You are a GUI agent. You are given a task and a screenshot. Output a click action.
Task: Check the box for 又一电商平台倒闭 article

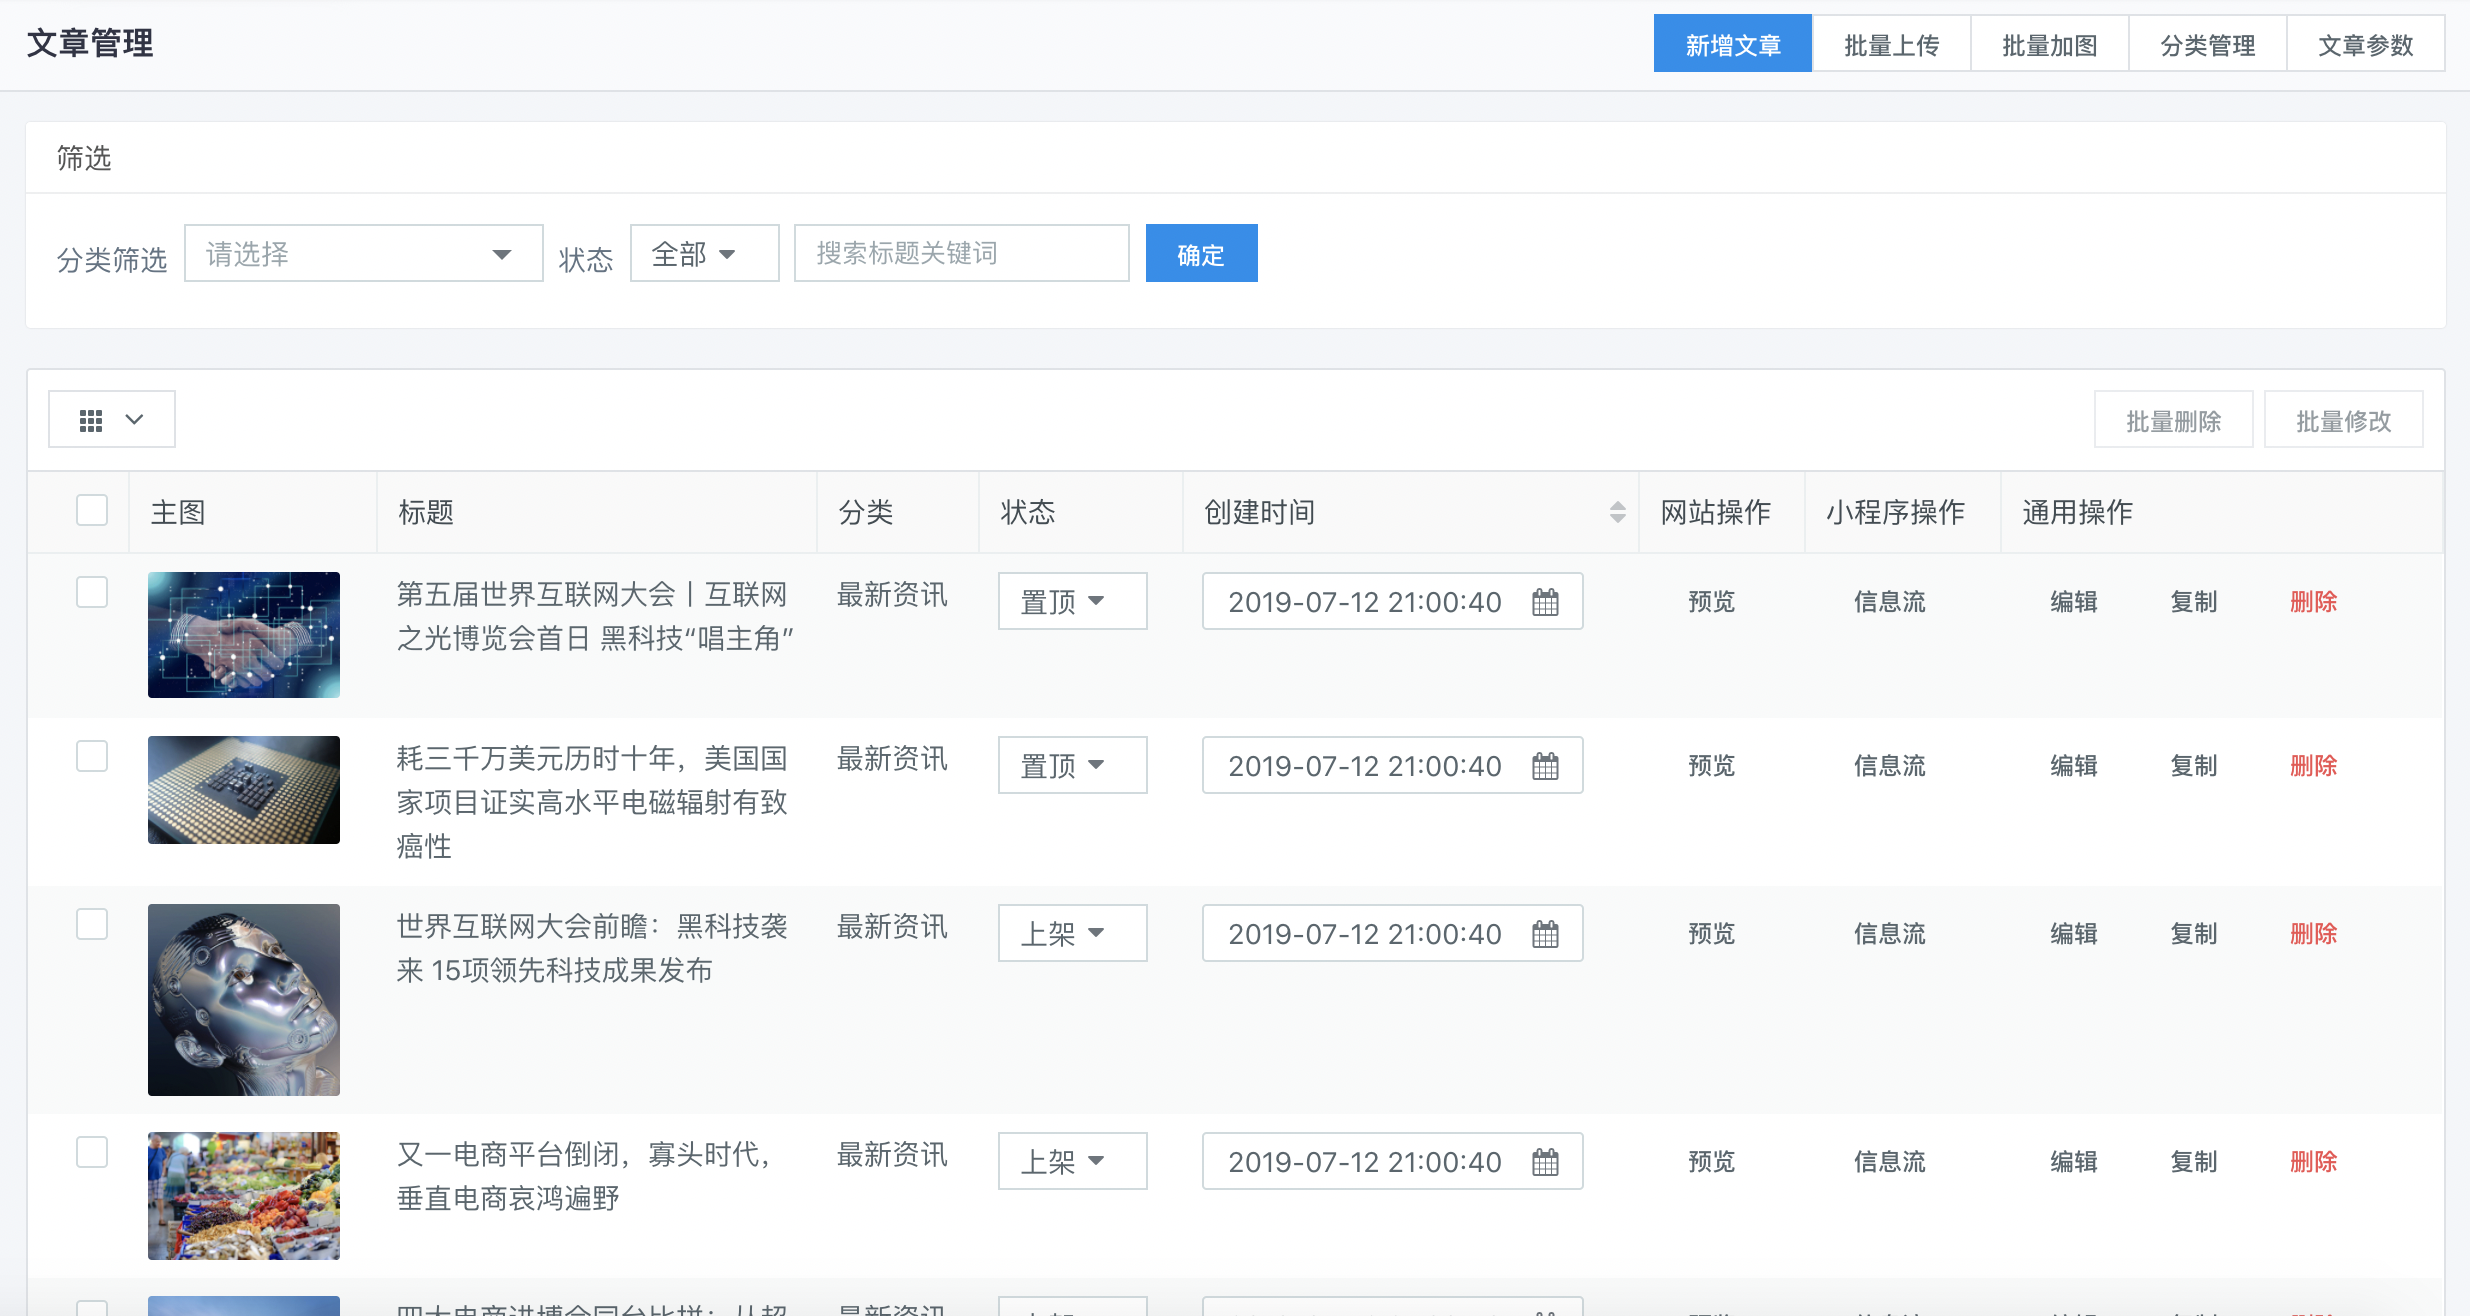[x=92, y=1152]
